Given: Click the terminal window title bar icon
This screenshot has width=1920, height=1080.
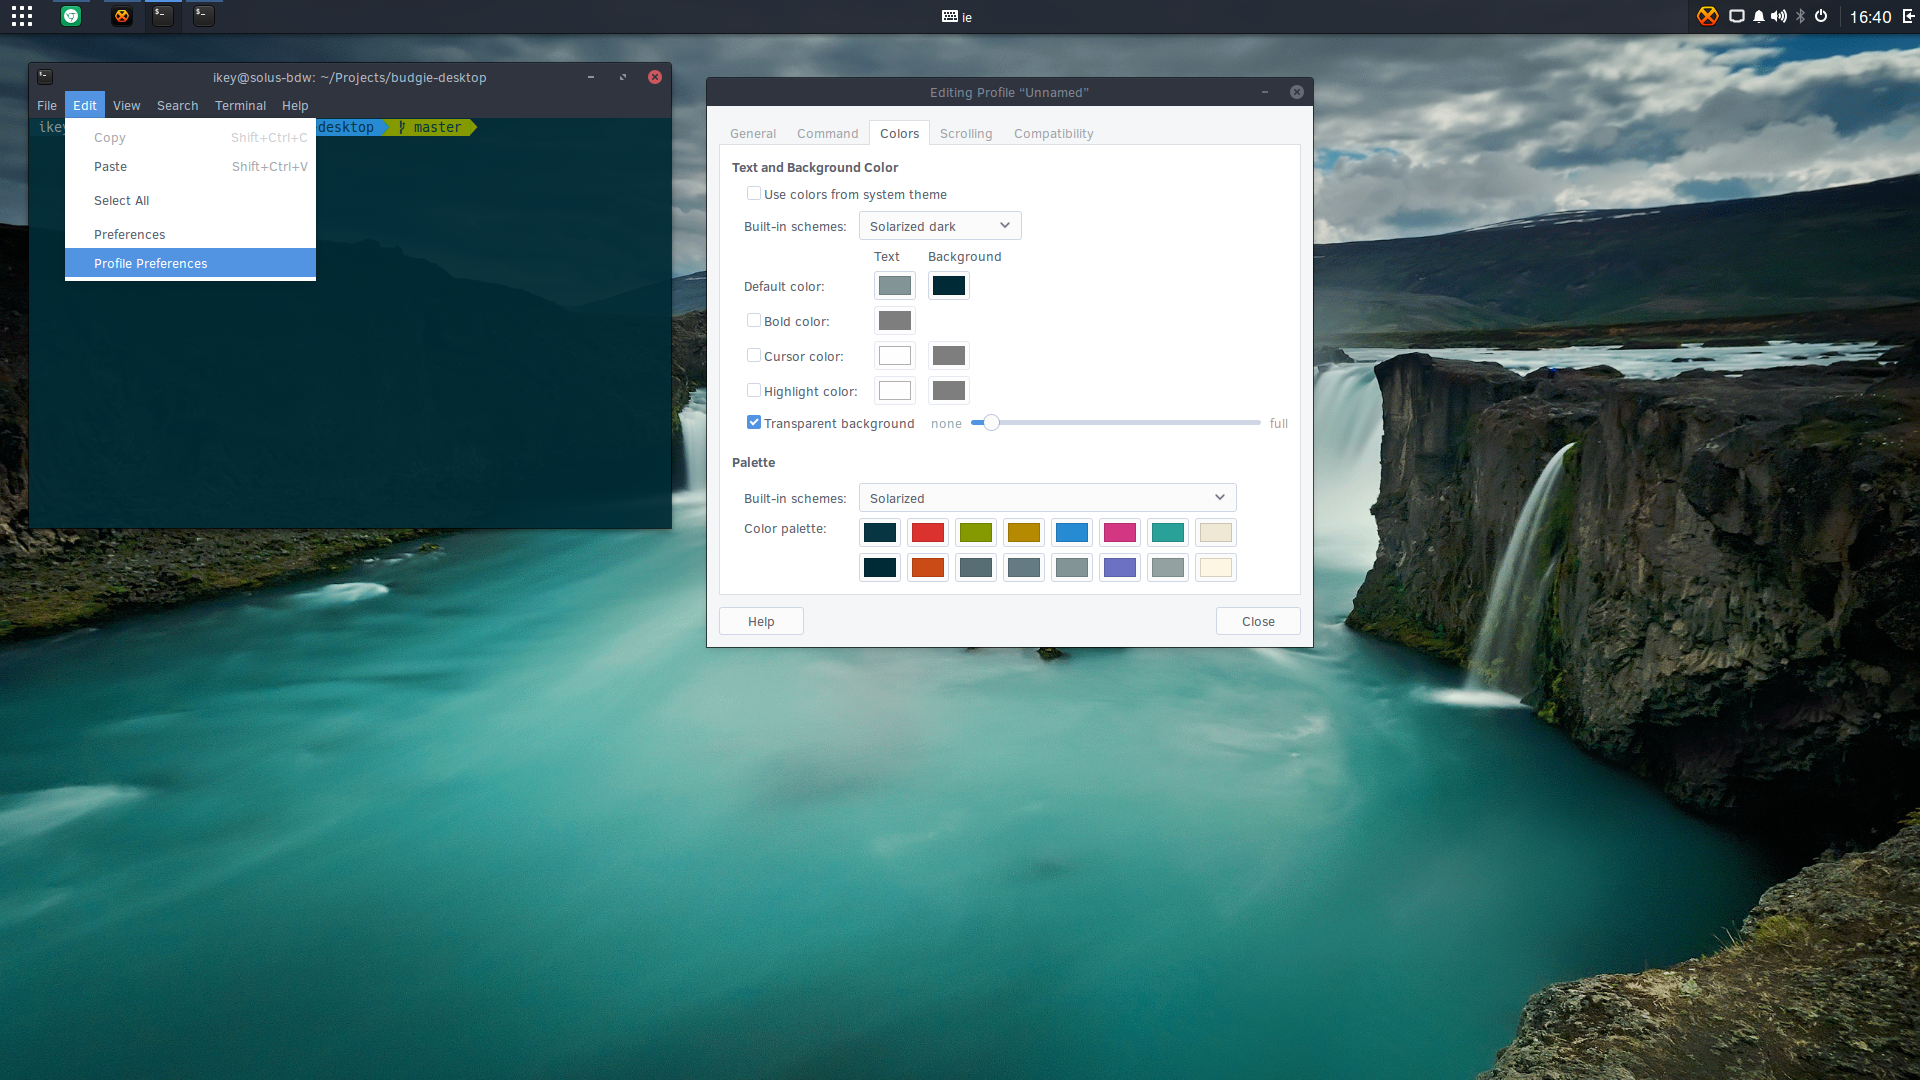Looking at the screenshot, I should pyautogui.click(x=45, y=76).
